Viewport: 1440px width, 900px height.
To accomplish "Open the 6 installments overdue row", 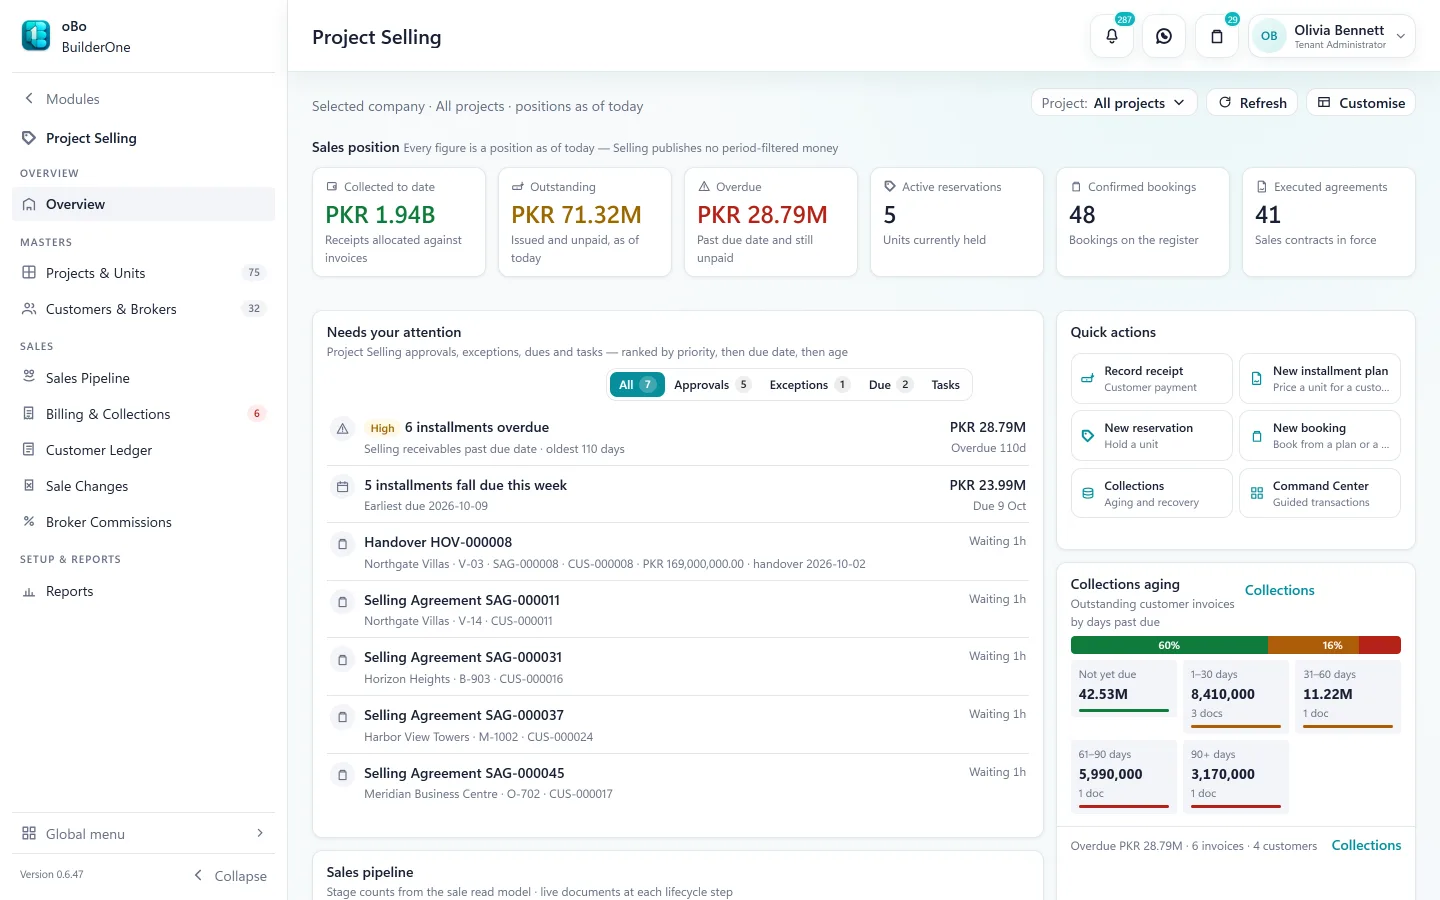I will 678,437.
